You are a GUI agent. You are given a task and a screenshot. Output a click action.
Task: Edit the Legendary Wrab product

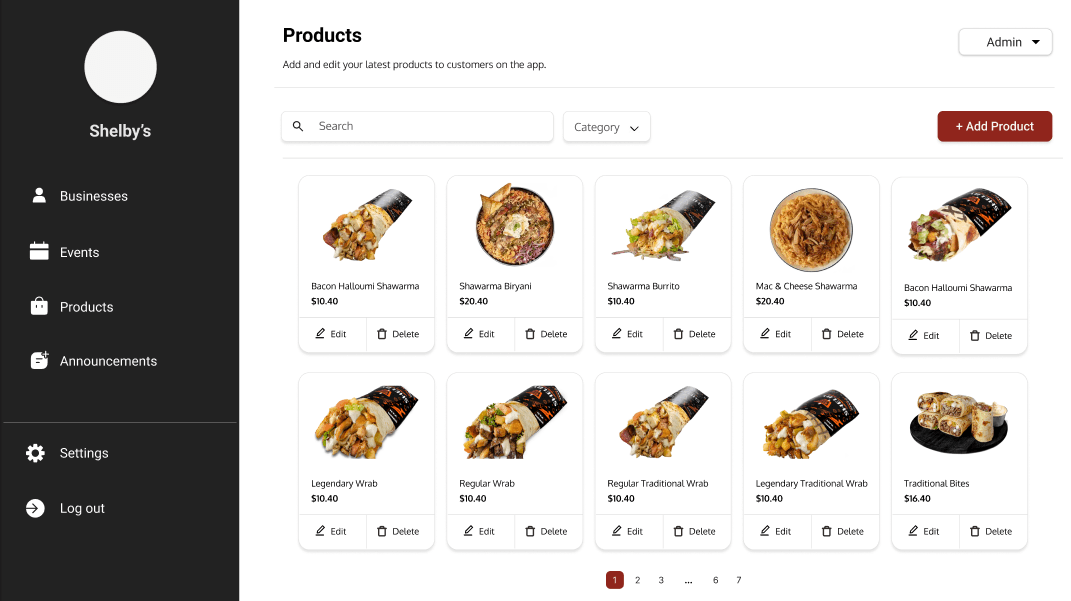[x=332, y=531]
